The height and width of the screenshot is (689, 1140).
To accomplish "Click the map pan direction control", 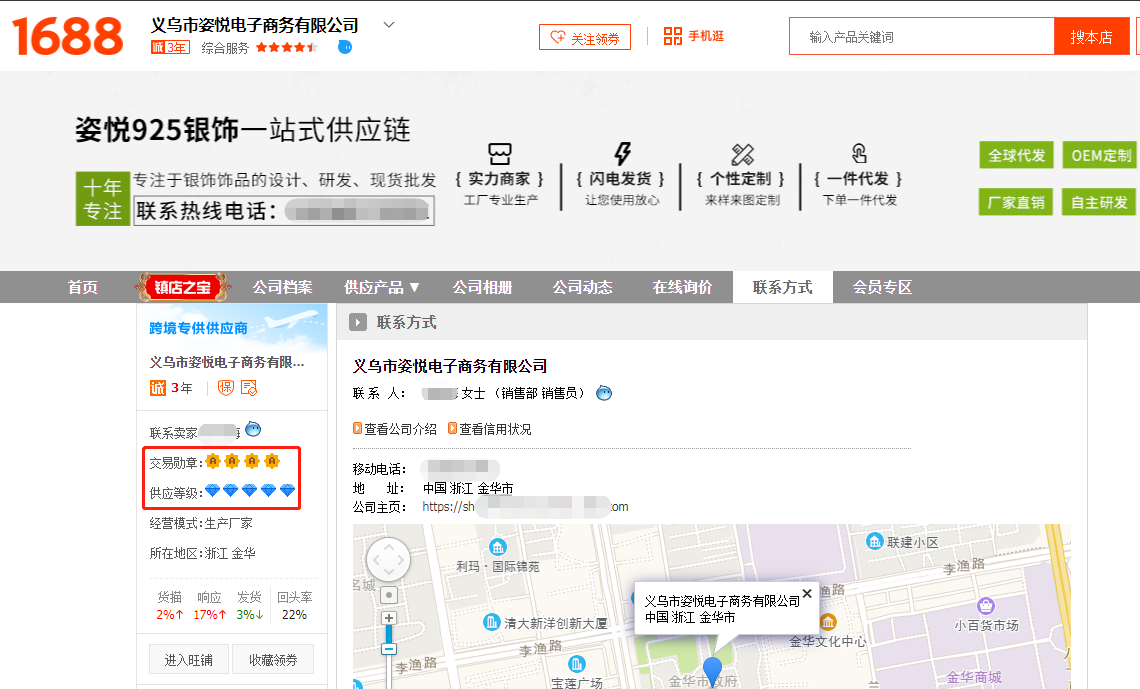I will tap(388, 560).
